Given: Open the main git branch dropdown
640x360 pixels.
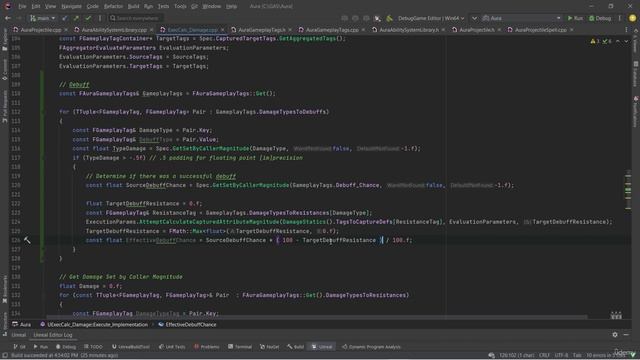Looking at the screenshot, I should (42, 18).
